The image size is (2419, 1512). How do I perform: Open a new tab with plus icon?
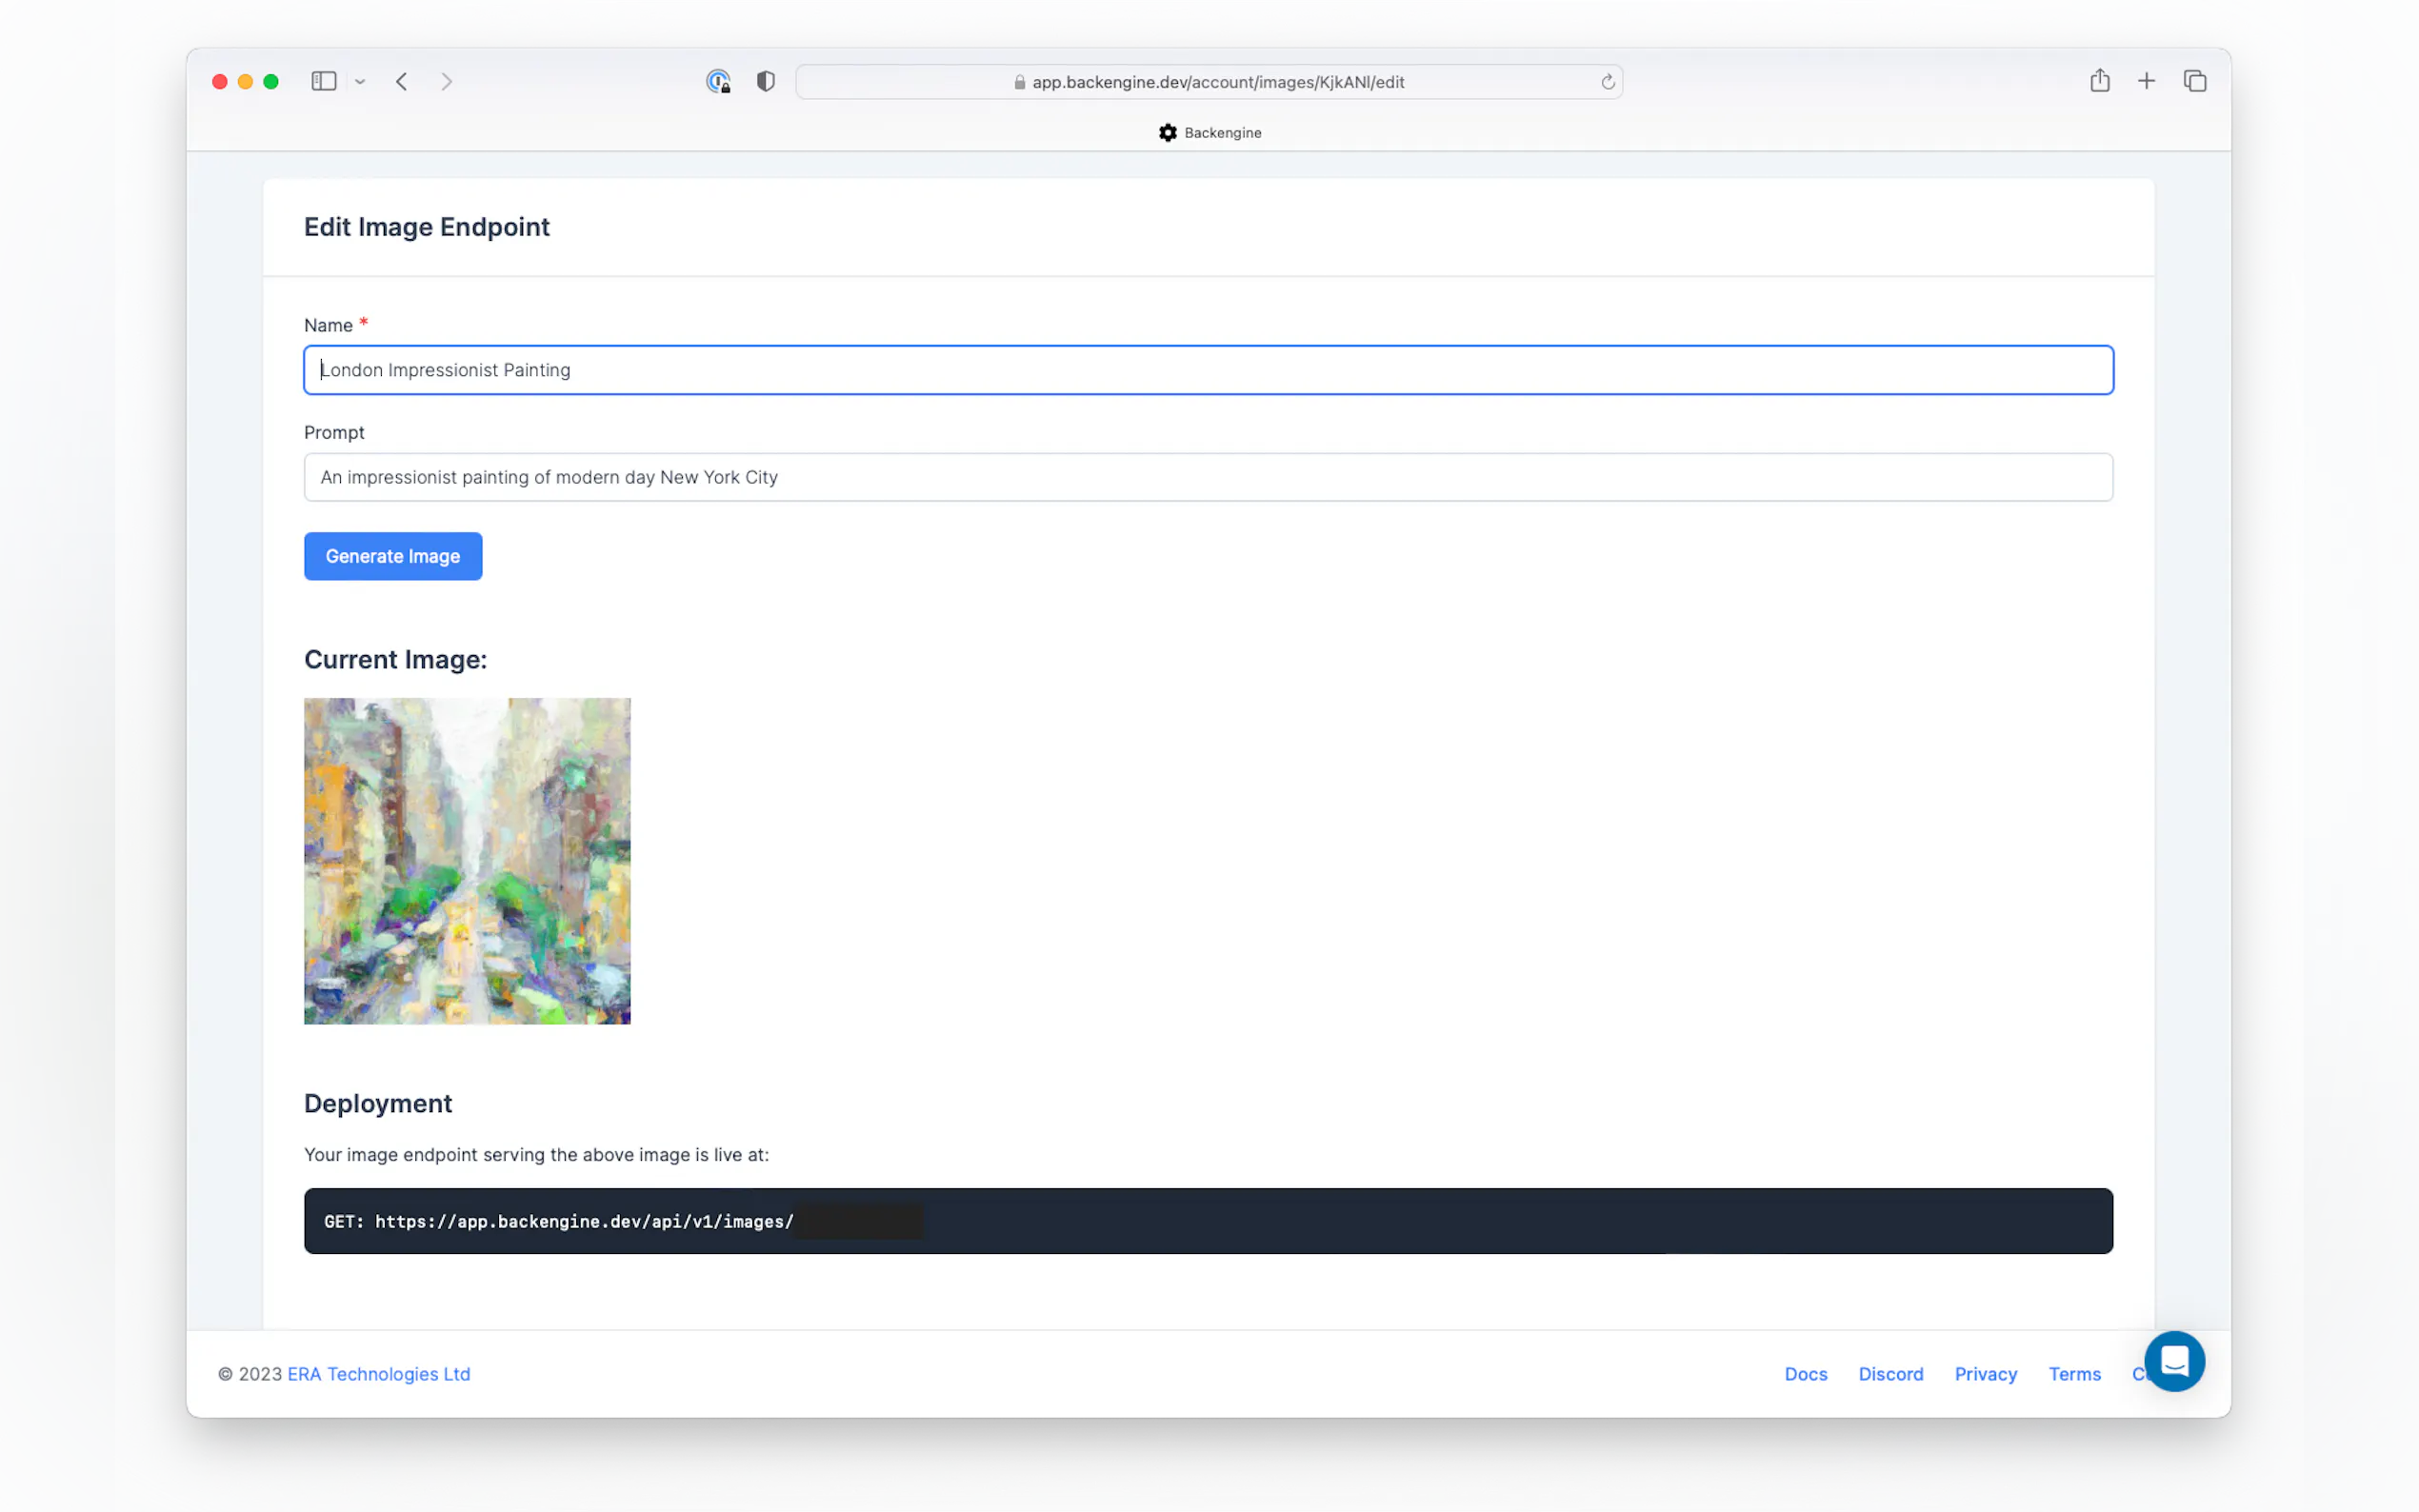(x=2146, y=81)
